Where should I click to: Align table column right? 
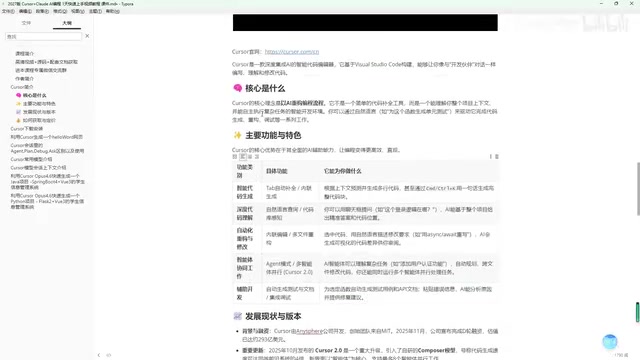257,157
